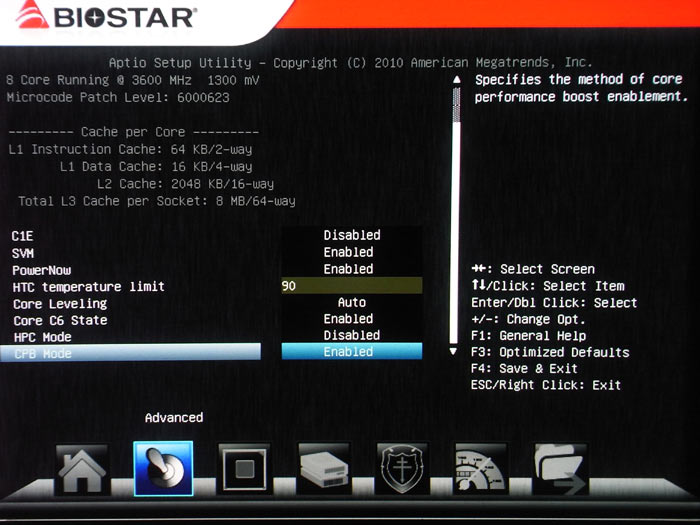
Task: Click the Advanced tab label
Action: [x=174, y=417]
